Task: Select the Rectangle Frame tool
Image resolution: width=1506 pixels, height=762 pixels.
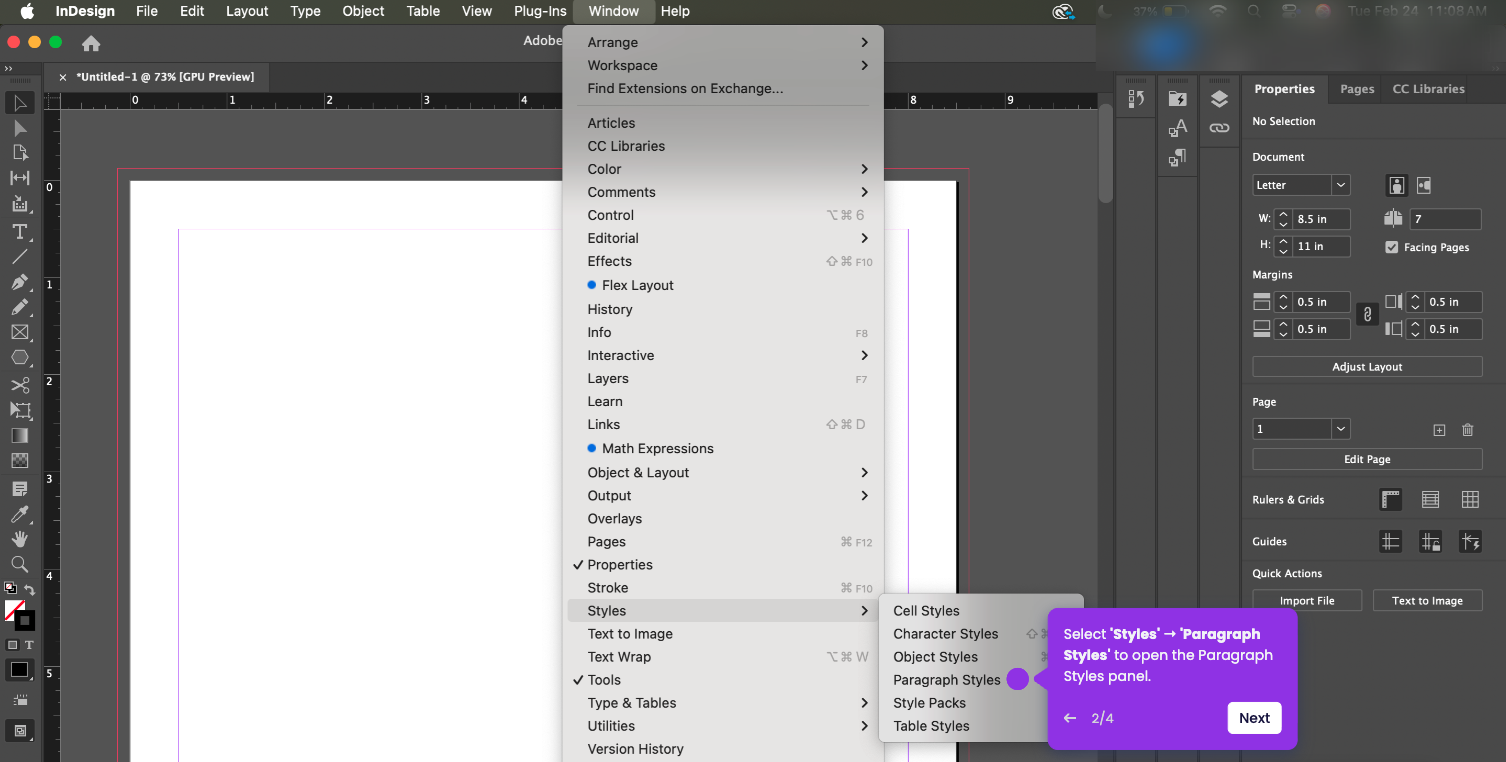Action: pos(20,332)
